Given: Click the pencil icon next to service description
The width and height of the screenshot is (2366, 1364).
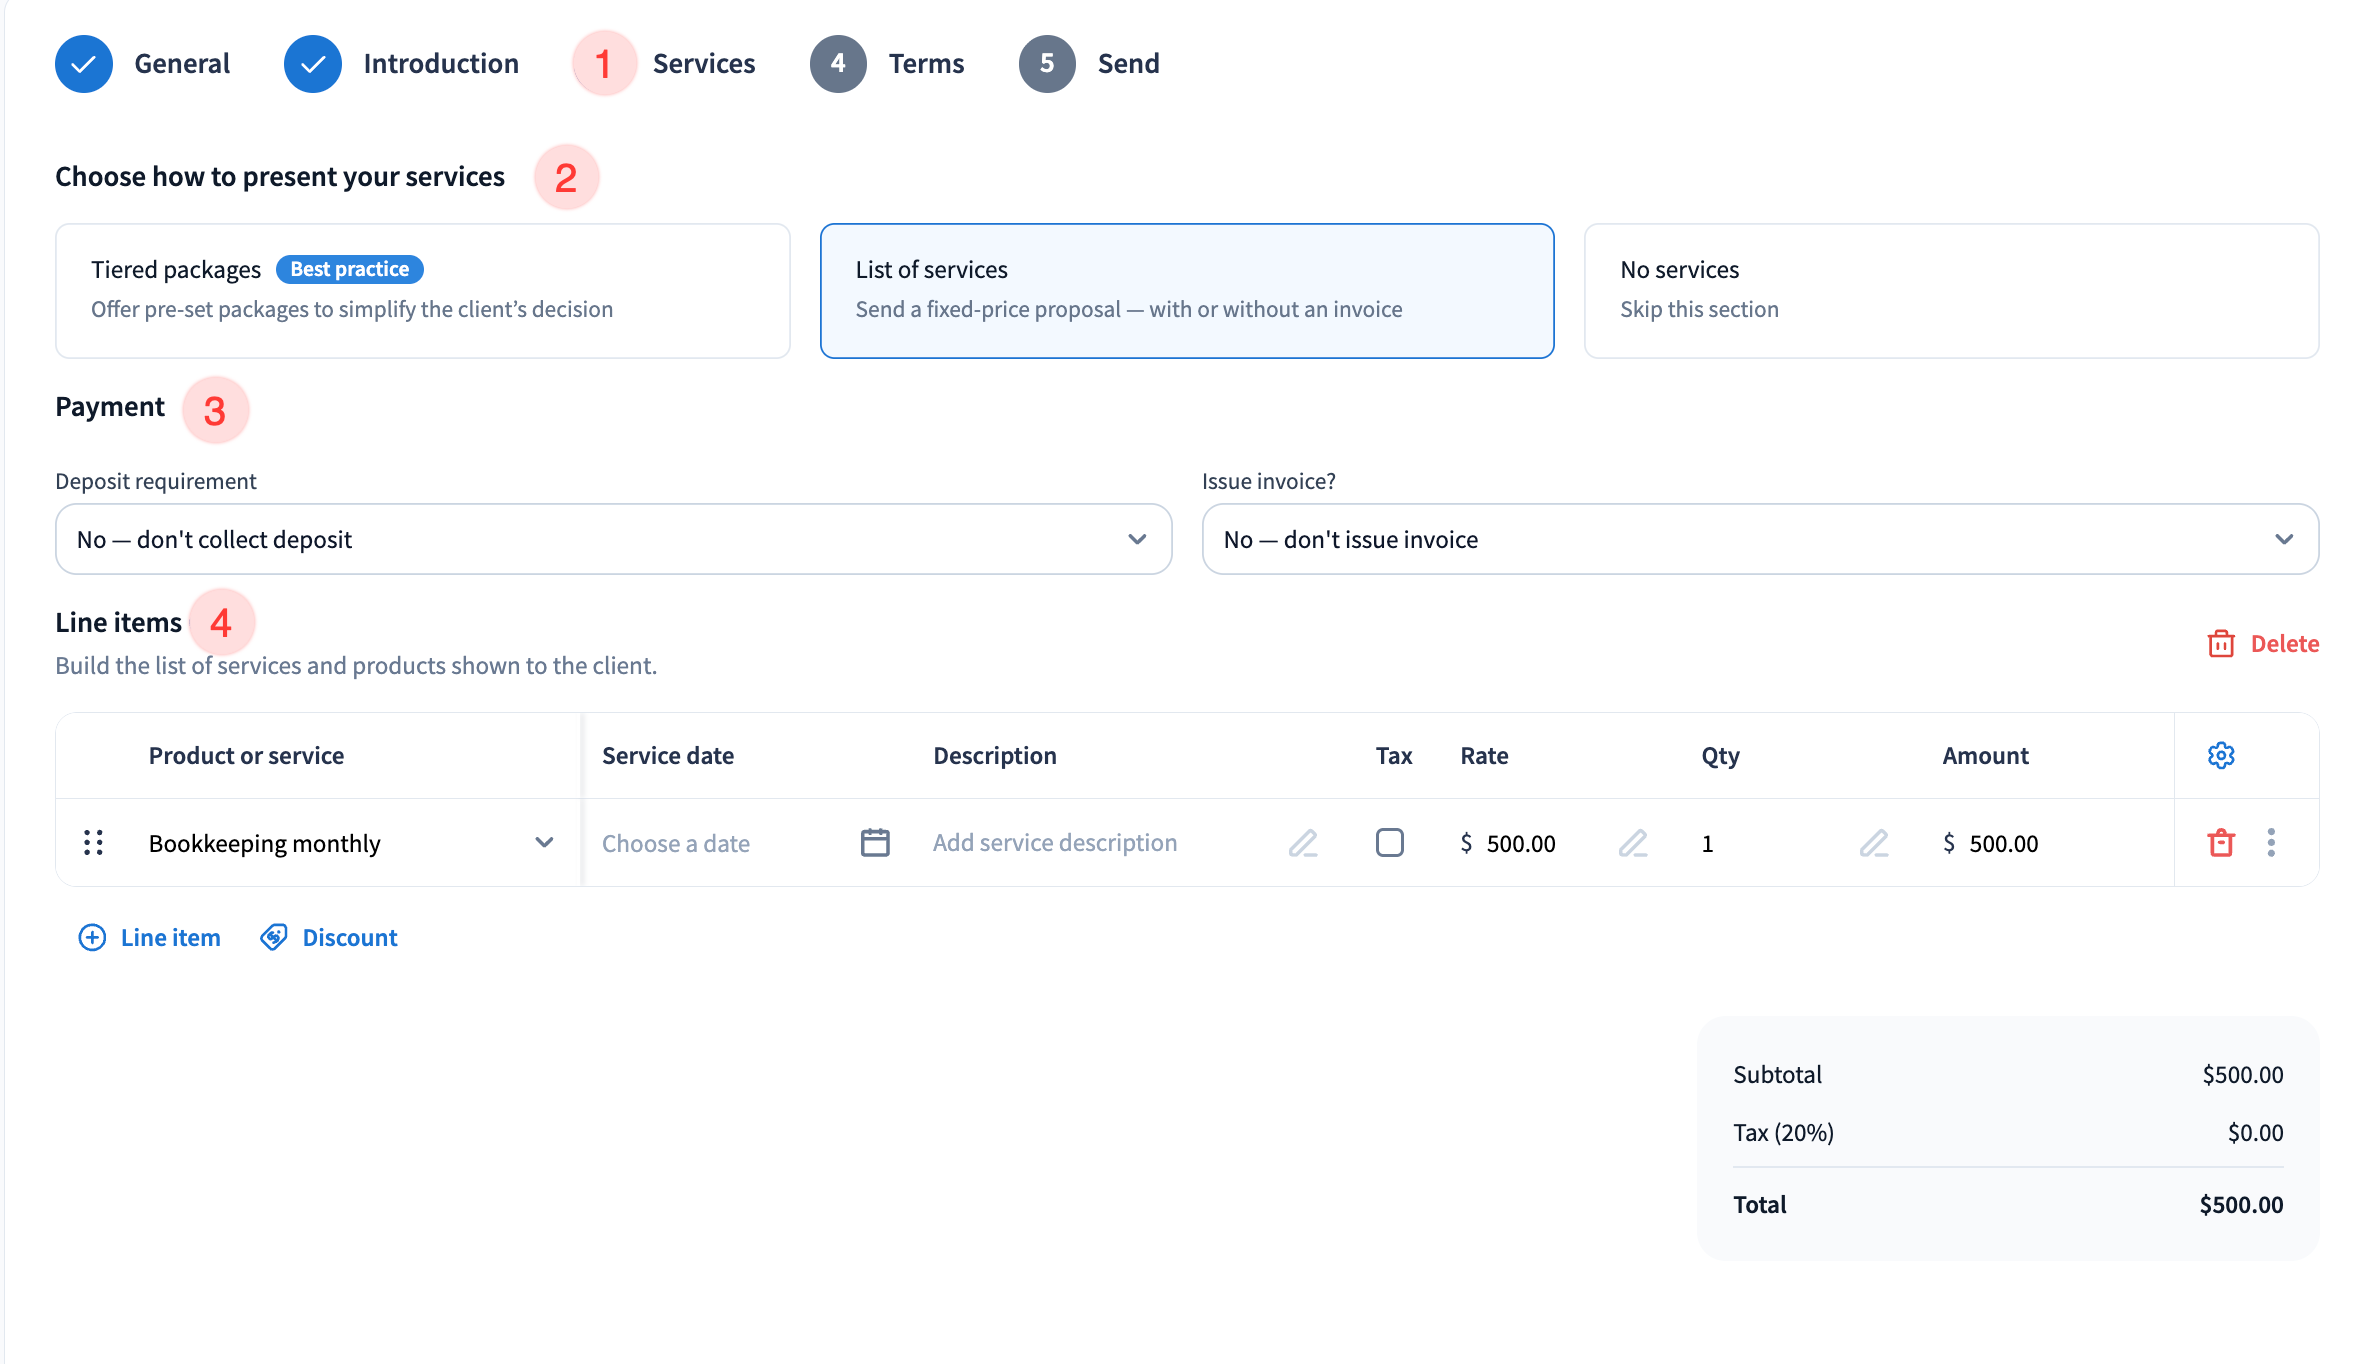Looking at the screenshot, I should point(1302,843).
